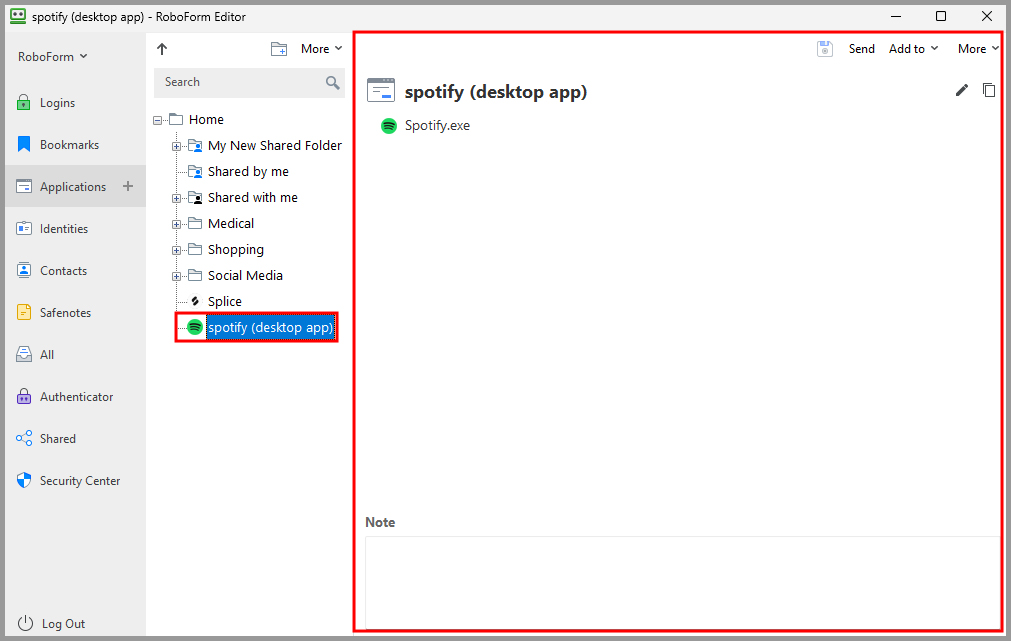Open More dropdown in folder pane

click(x=321, y=49)
